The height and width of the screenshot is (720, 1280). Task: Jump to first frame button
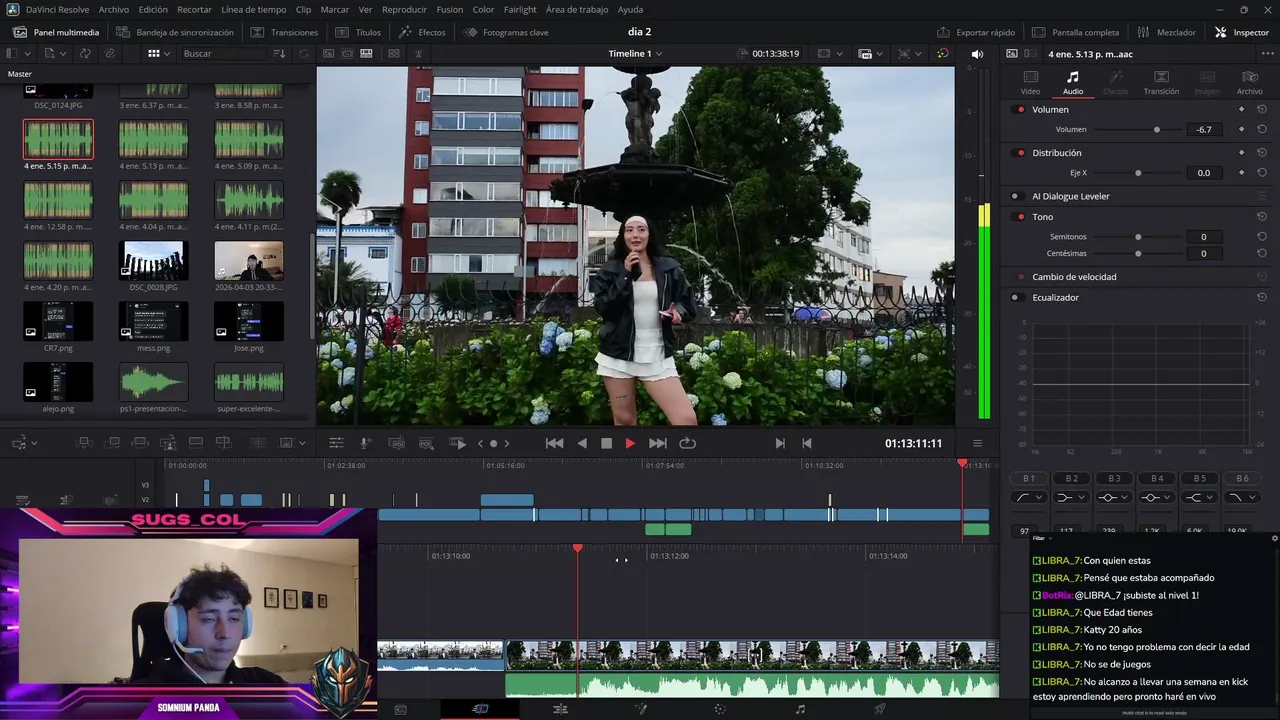click(554, 443)
